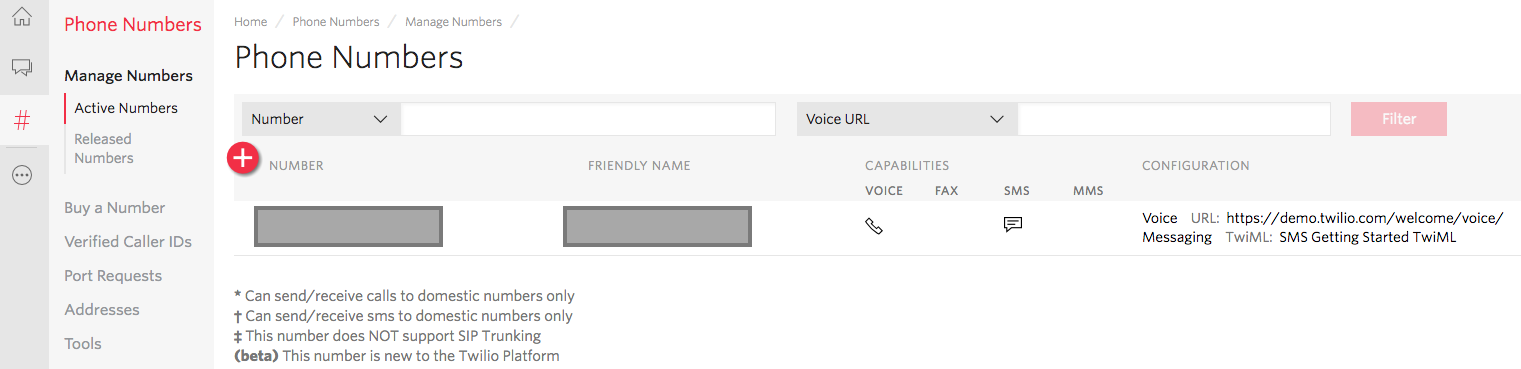This screenshot has width=1521, height=369.
Task: Open the Home icon in the sidebar
Action: pyautogui.click(x=22, y=17)
